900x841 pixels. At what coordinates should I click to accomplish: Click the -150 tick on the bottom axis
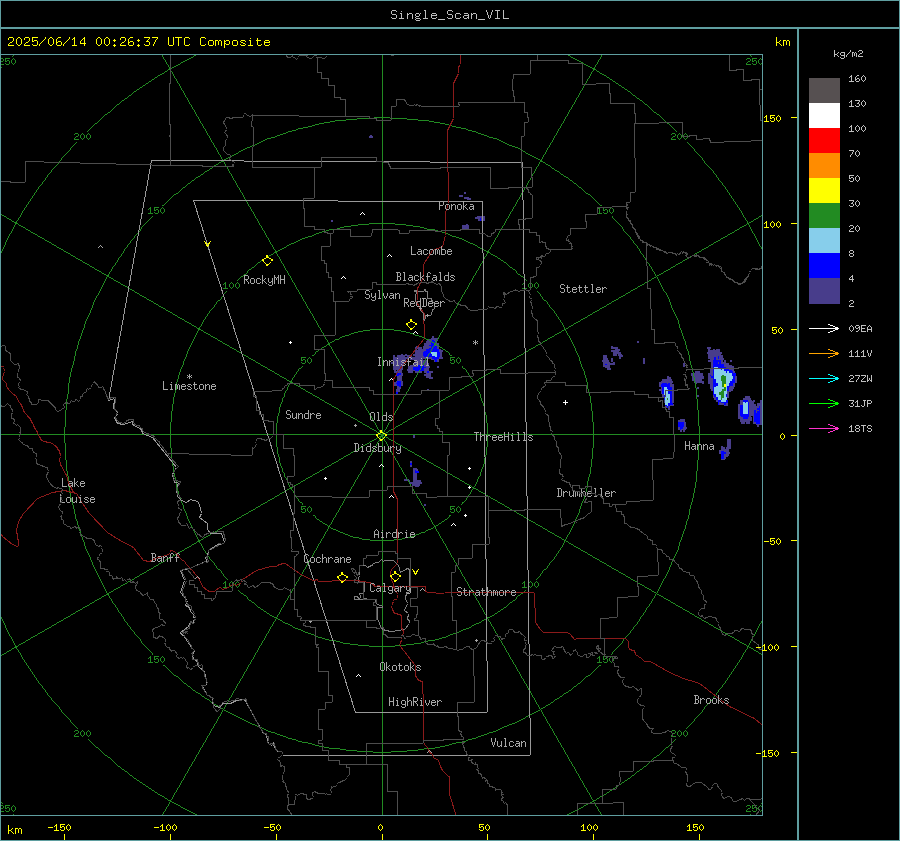click(x=59, y=828)
